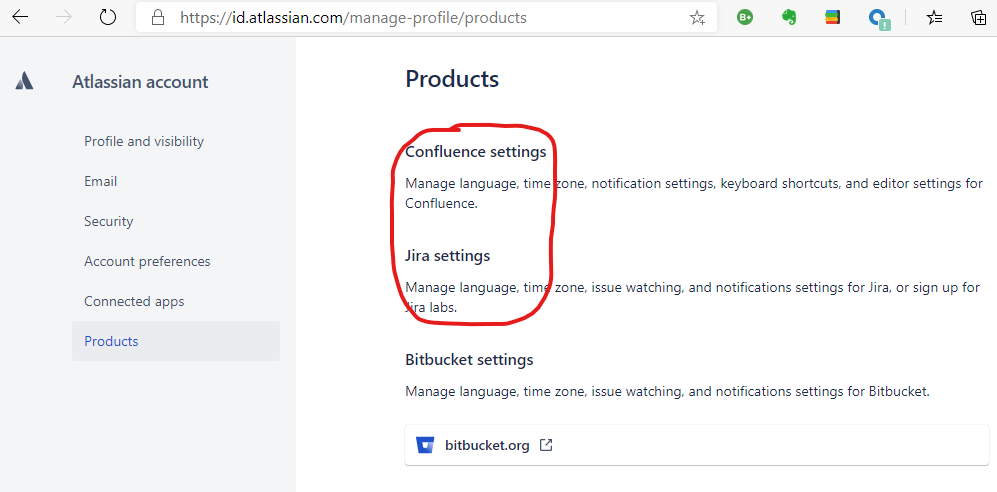Open the green B+ extension icon
The width and height of the screenshot is (997, 492).
point(745,18)
